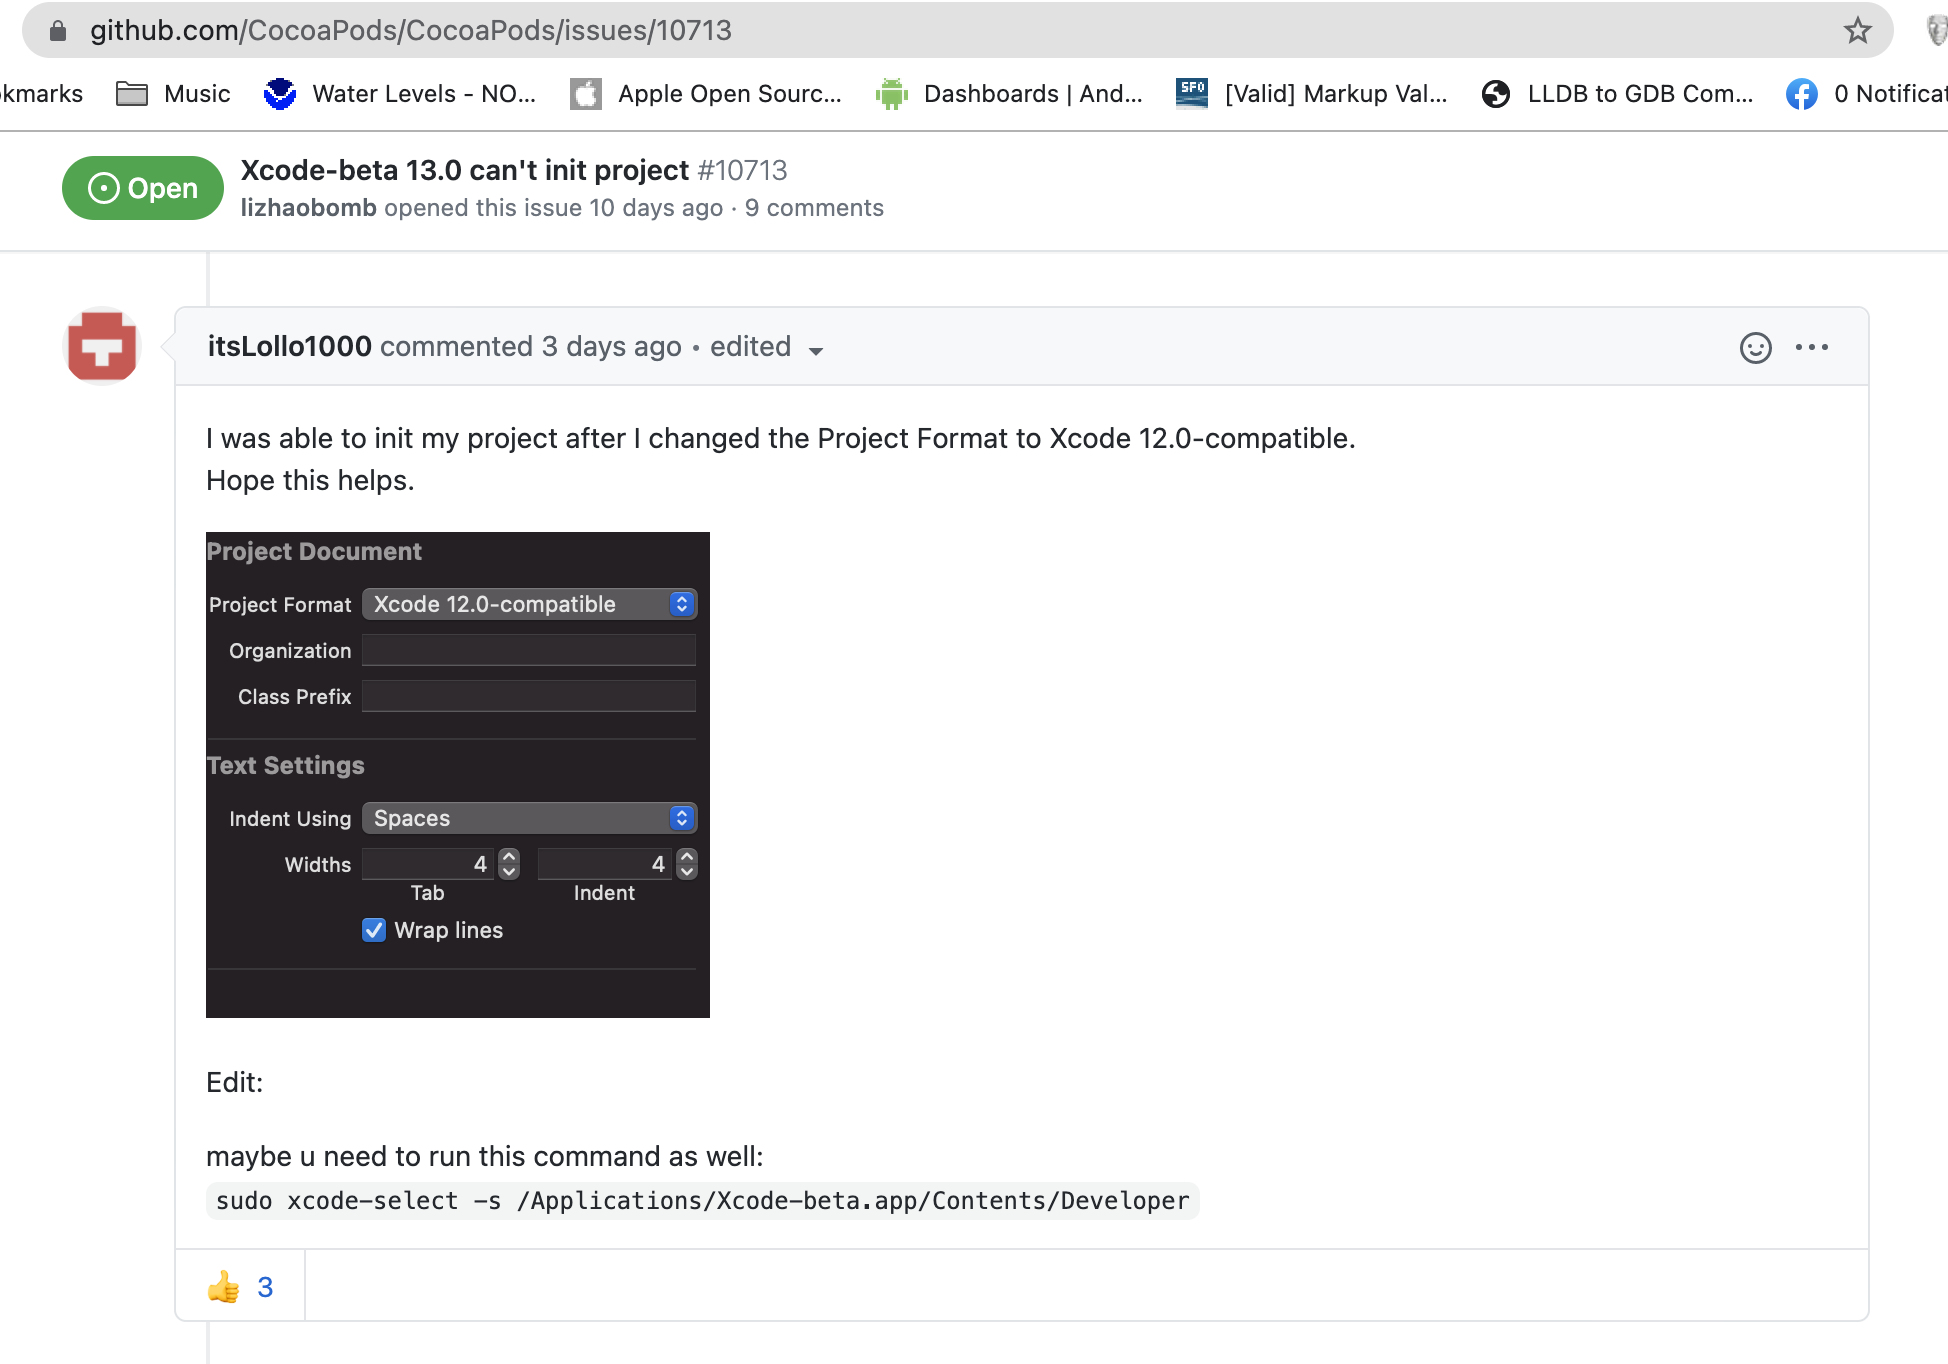Open the Music bookmarks folder
1948x1364 pixels.
[x=174, y=94]
